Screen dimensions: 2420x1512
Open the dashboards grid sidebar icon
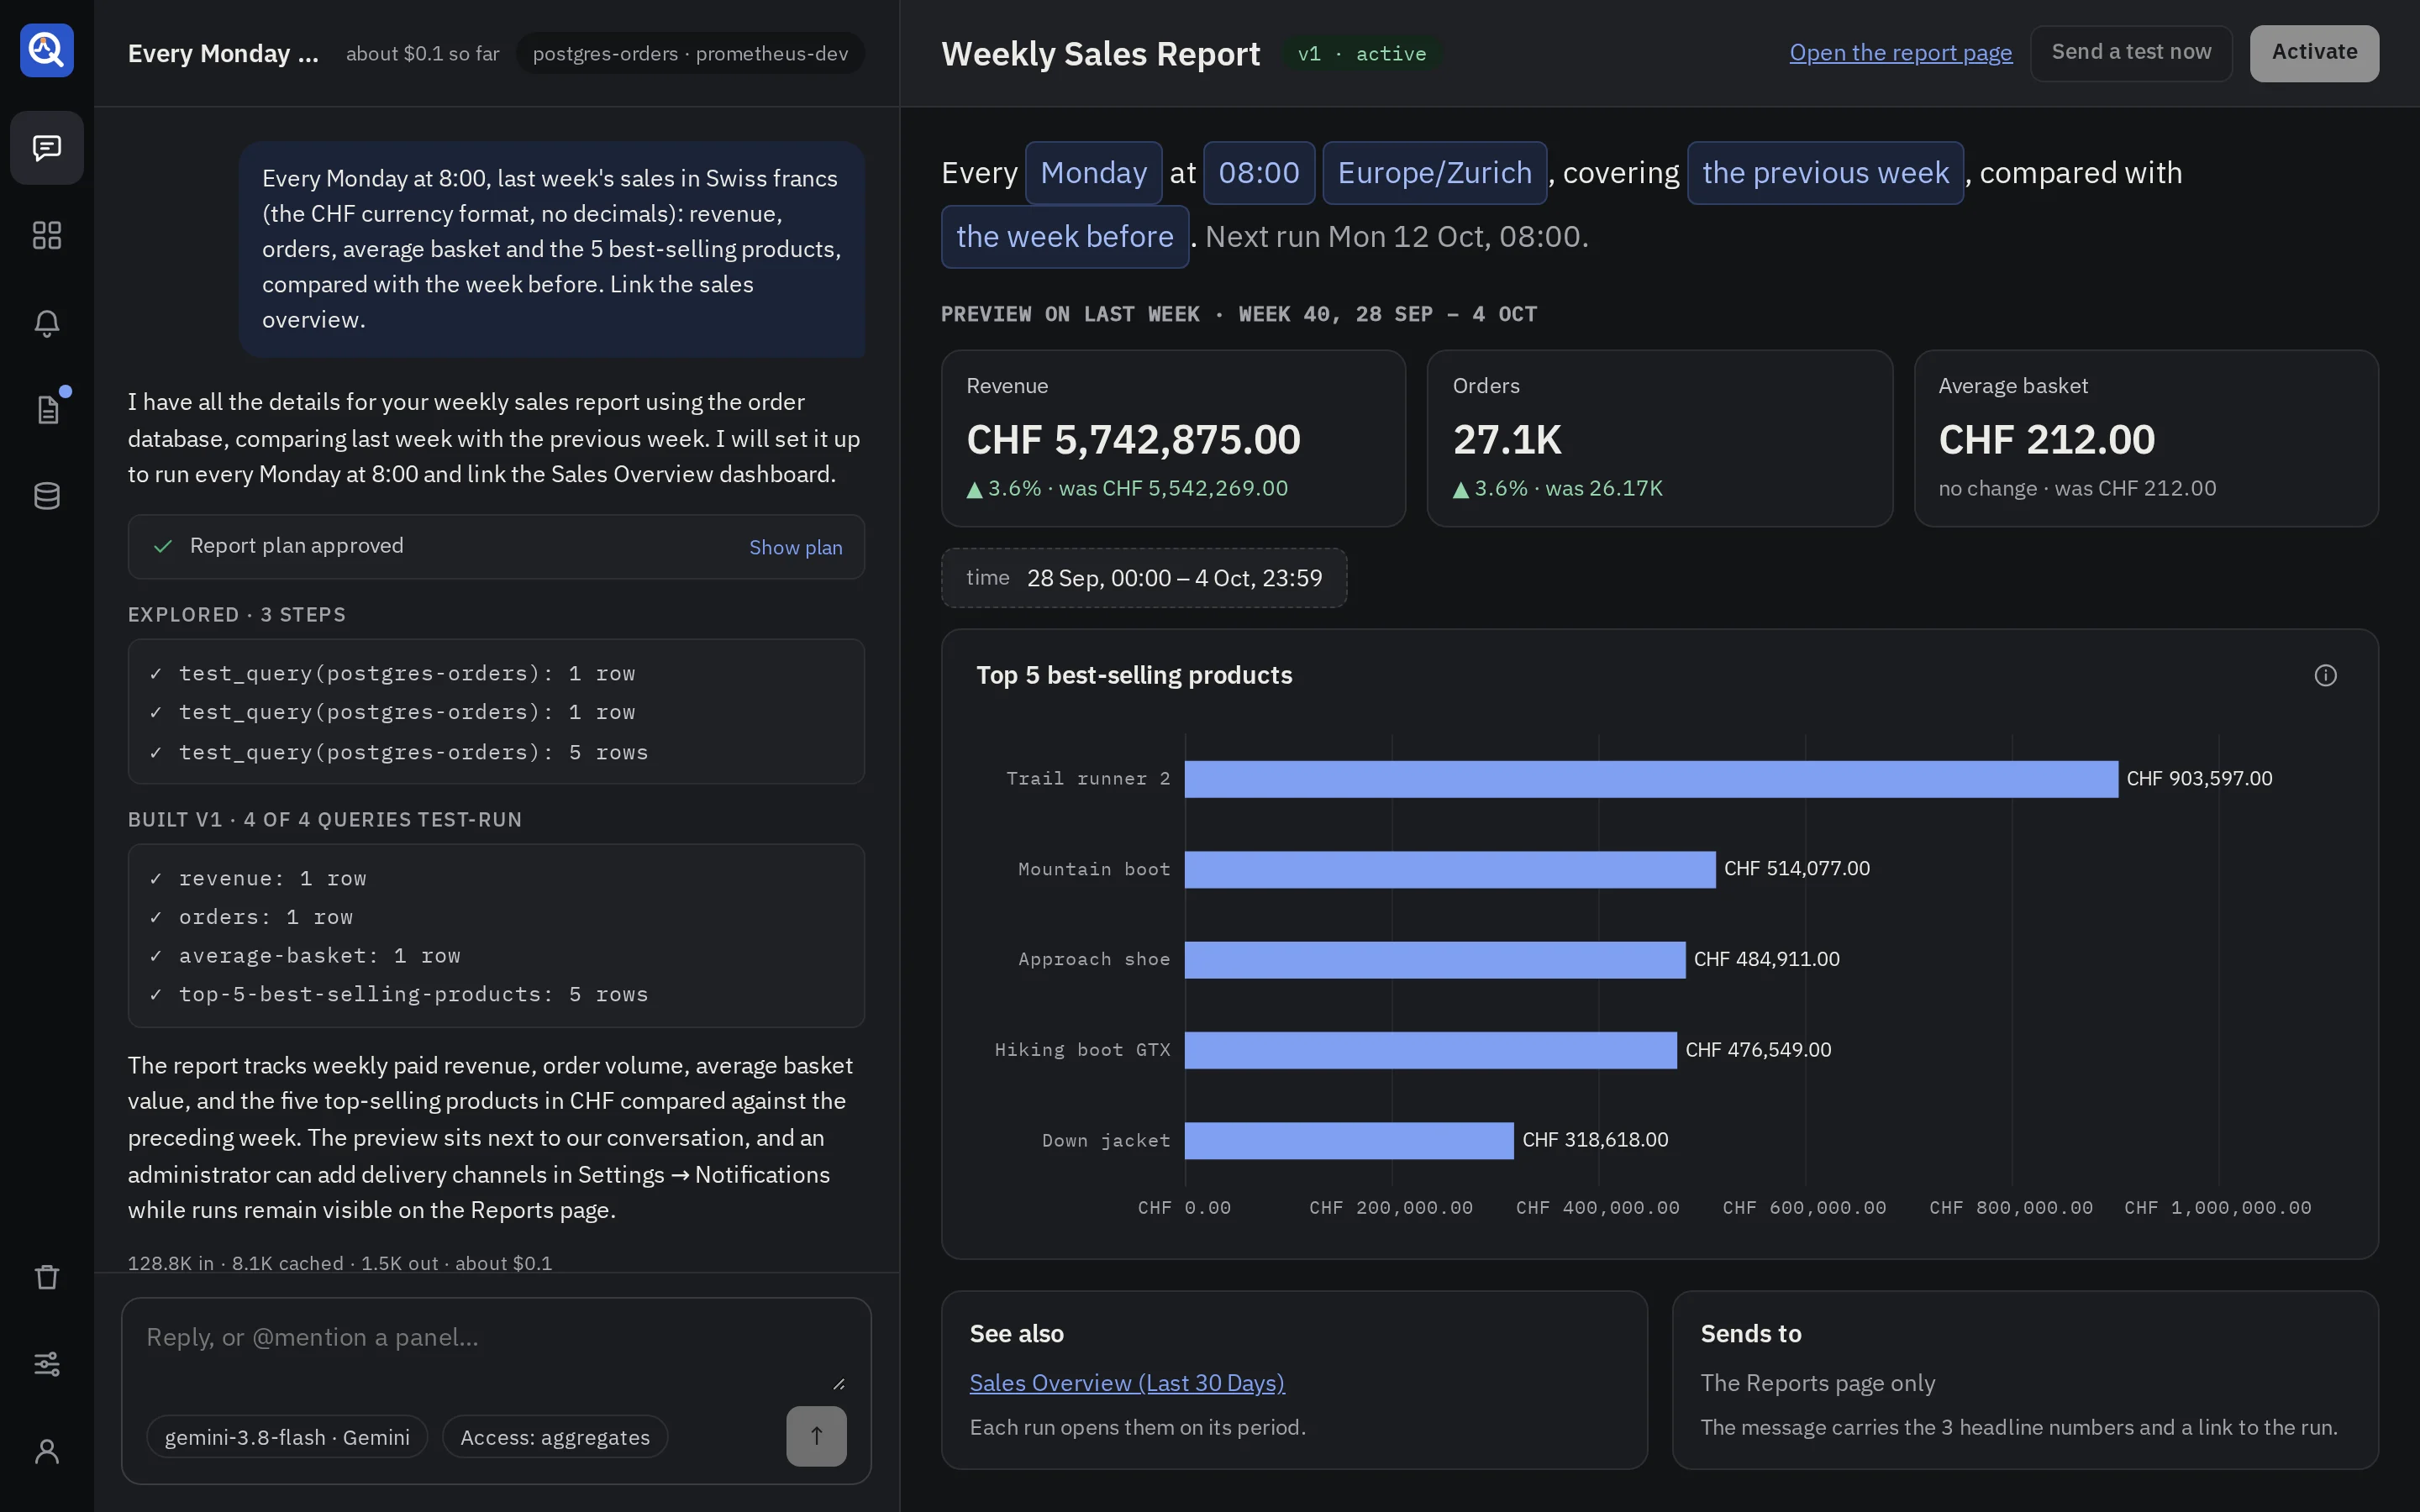click(46, 235)
